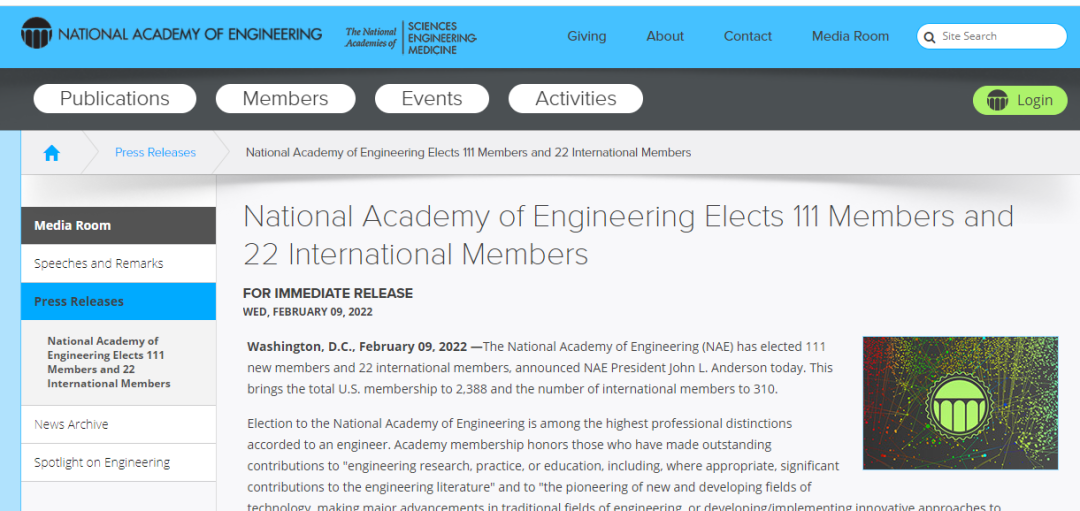1080x511 pixels.
Task: Click the NAE icon in the Login button
Action: point(997,101)
